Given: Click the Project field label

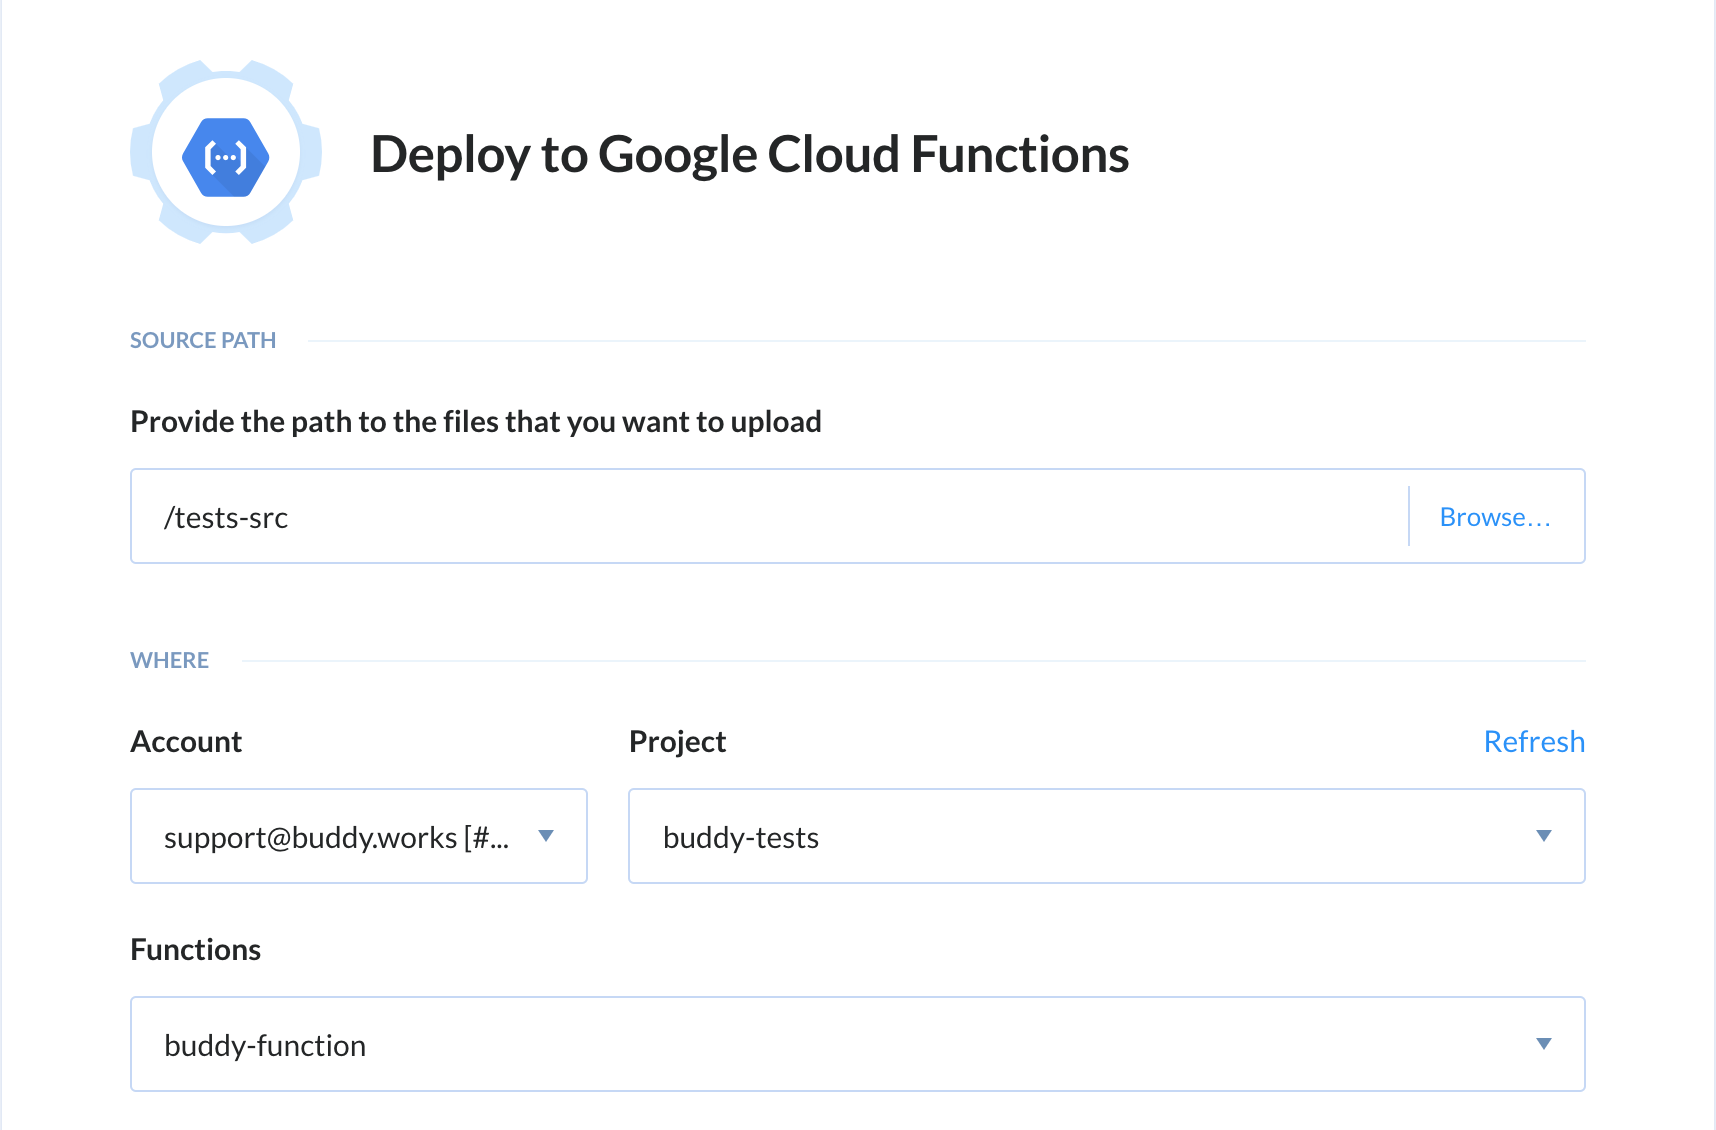Looking at the screenshot, I should [677, 742].
